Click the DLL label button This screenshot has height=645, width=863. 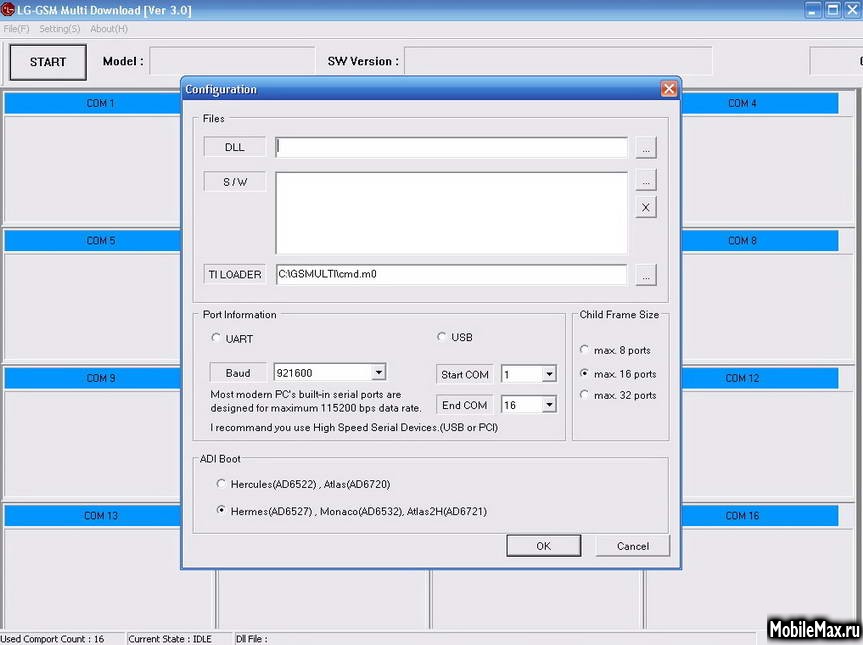[234, 147]
